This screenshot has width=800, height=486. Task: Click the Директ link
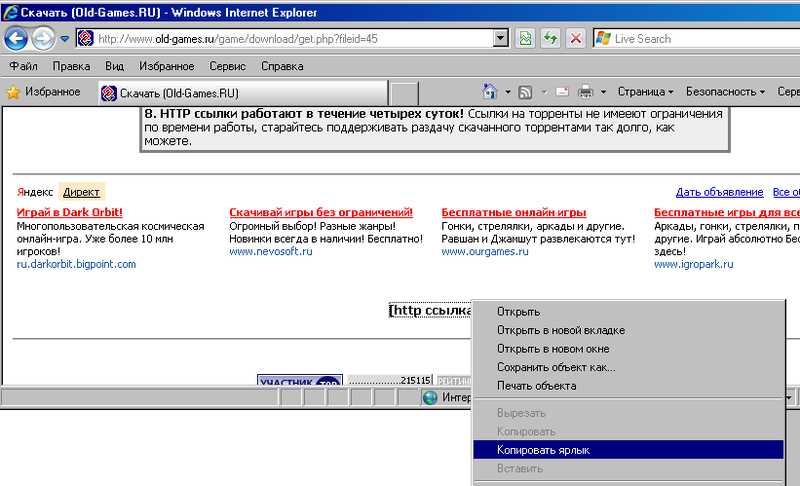coord(81,192)
